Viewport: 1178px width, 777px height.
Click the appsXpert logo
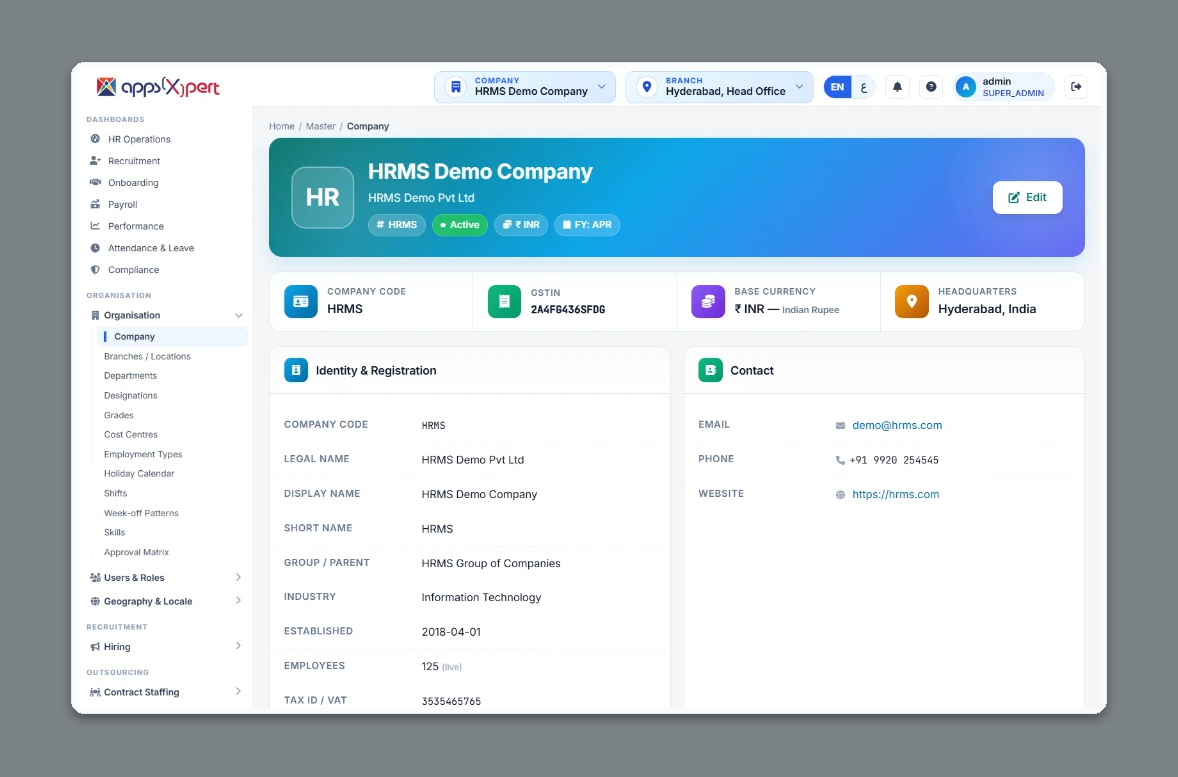(x=158, y=87)
